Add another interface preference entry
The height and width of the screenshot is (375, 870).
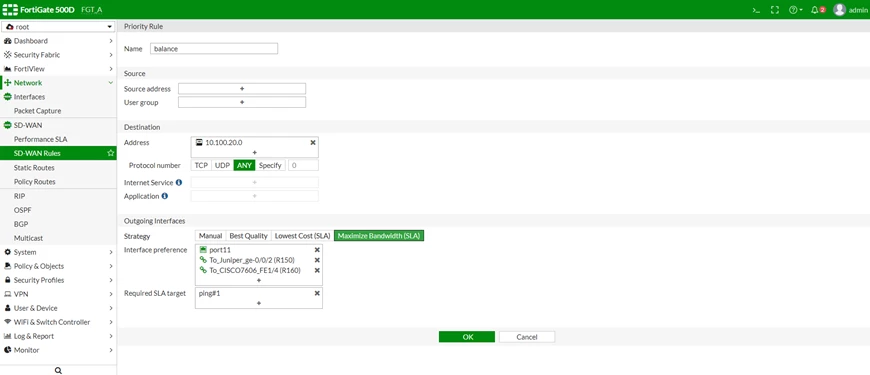pyautogui.click(x=259, y=280)
